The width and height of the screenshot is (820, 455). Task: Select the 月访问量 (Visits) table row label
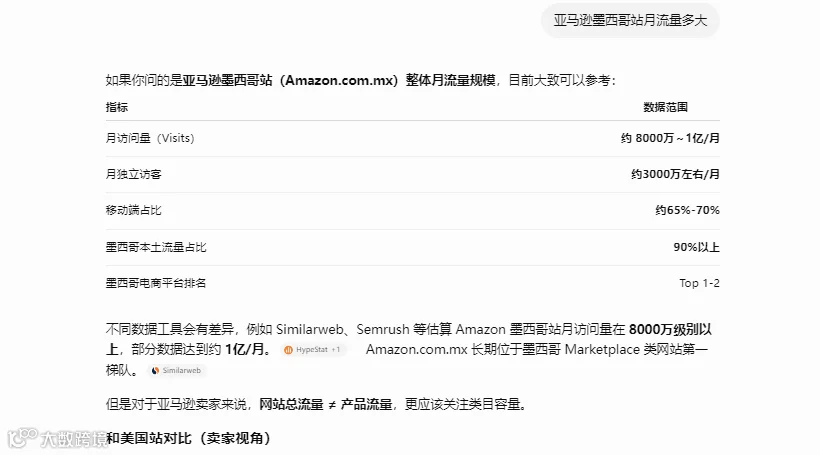coord(150,138)
